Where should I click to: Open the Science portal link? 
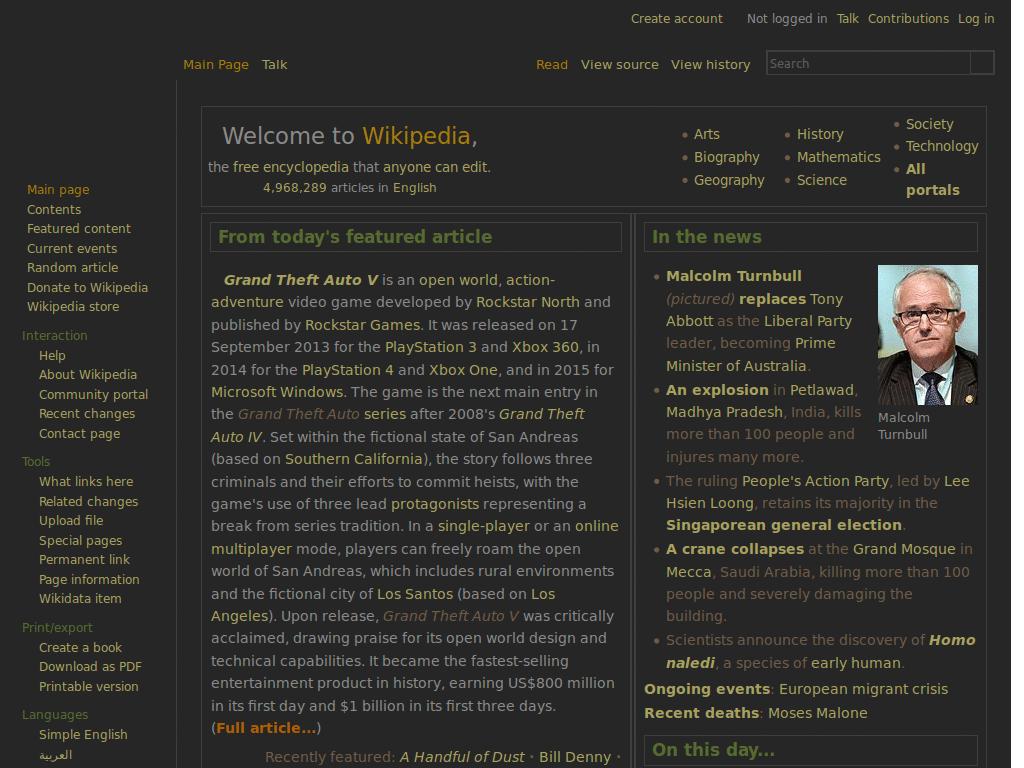[x=822, y=180]
